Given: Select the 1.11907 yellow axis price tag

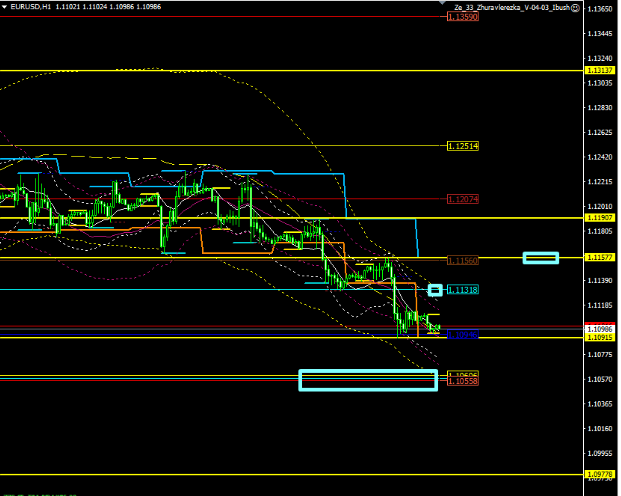Looking at the screenshot, I should coord(601,217).
